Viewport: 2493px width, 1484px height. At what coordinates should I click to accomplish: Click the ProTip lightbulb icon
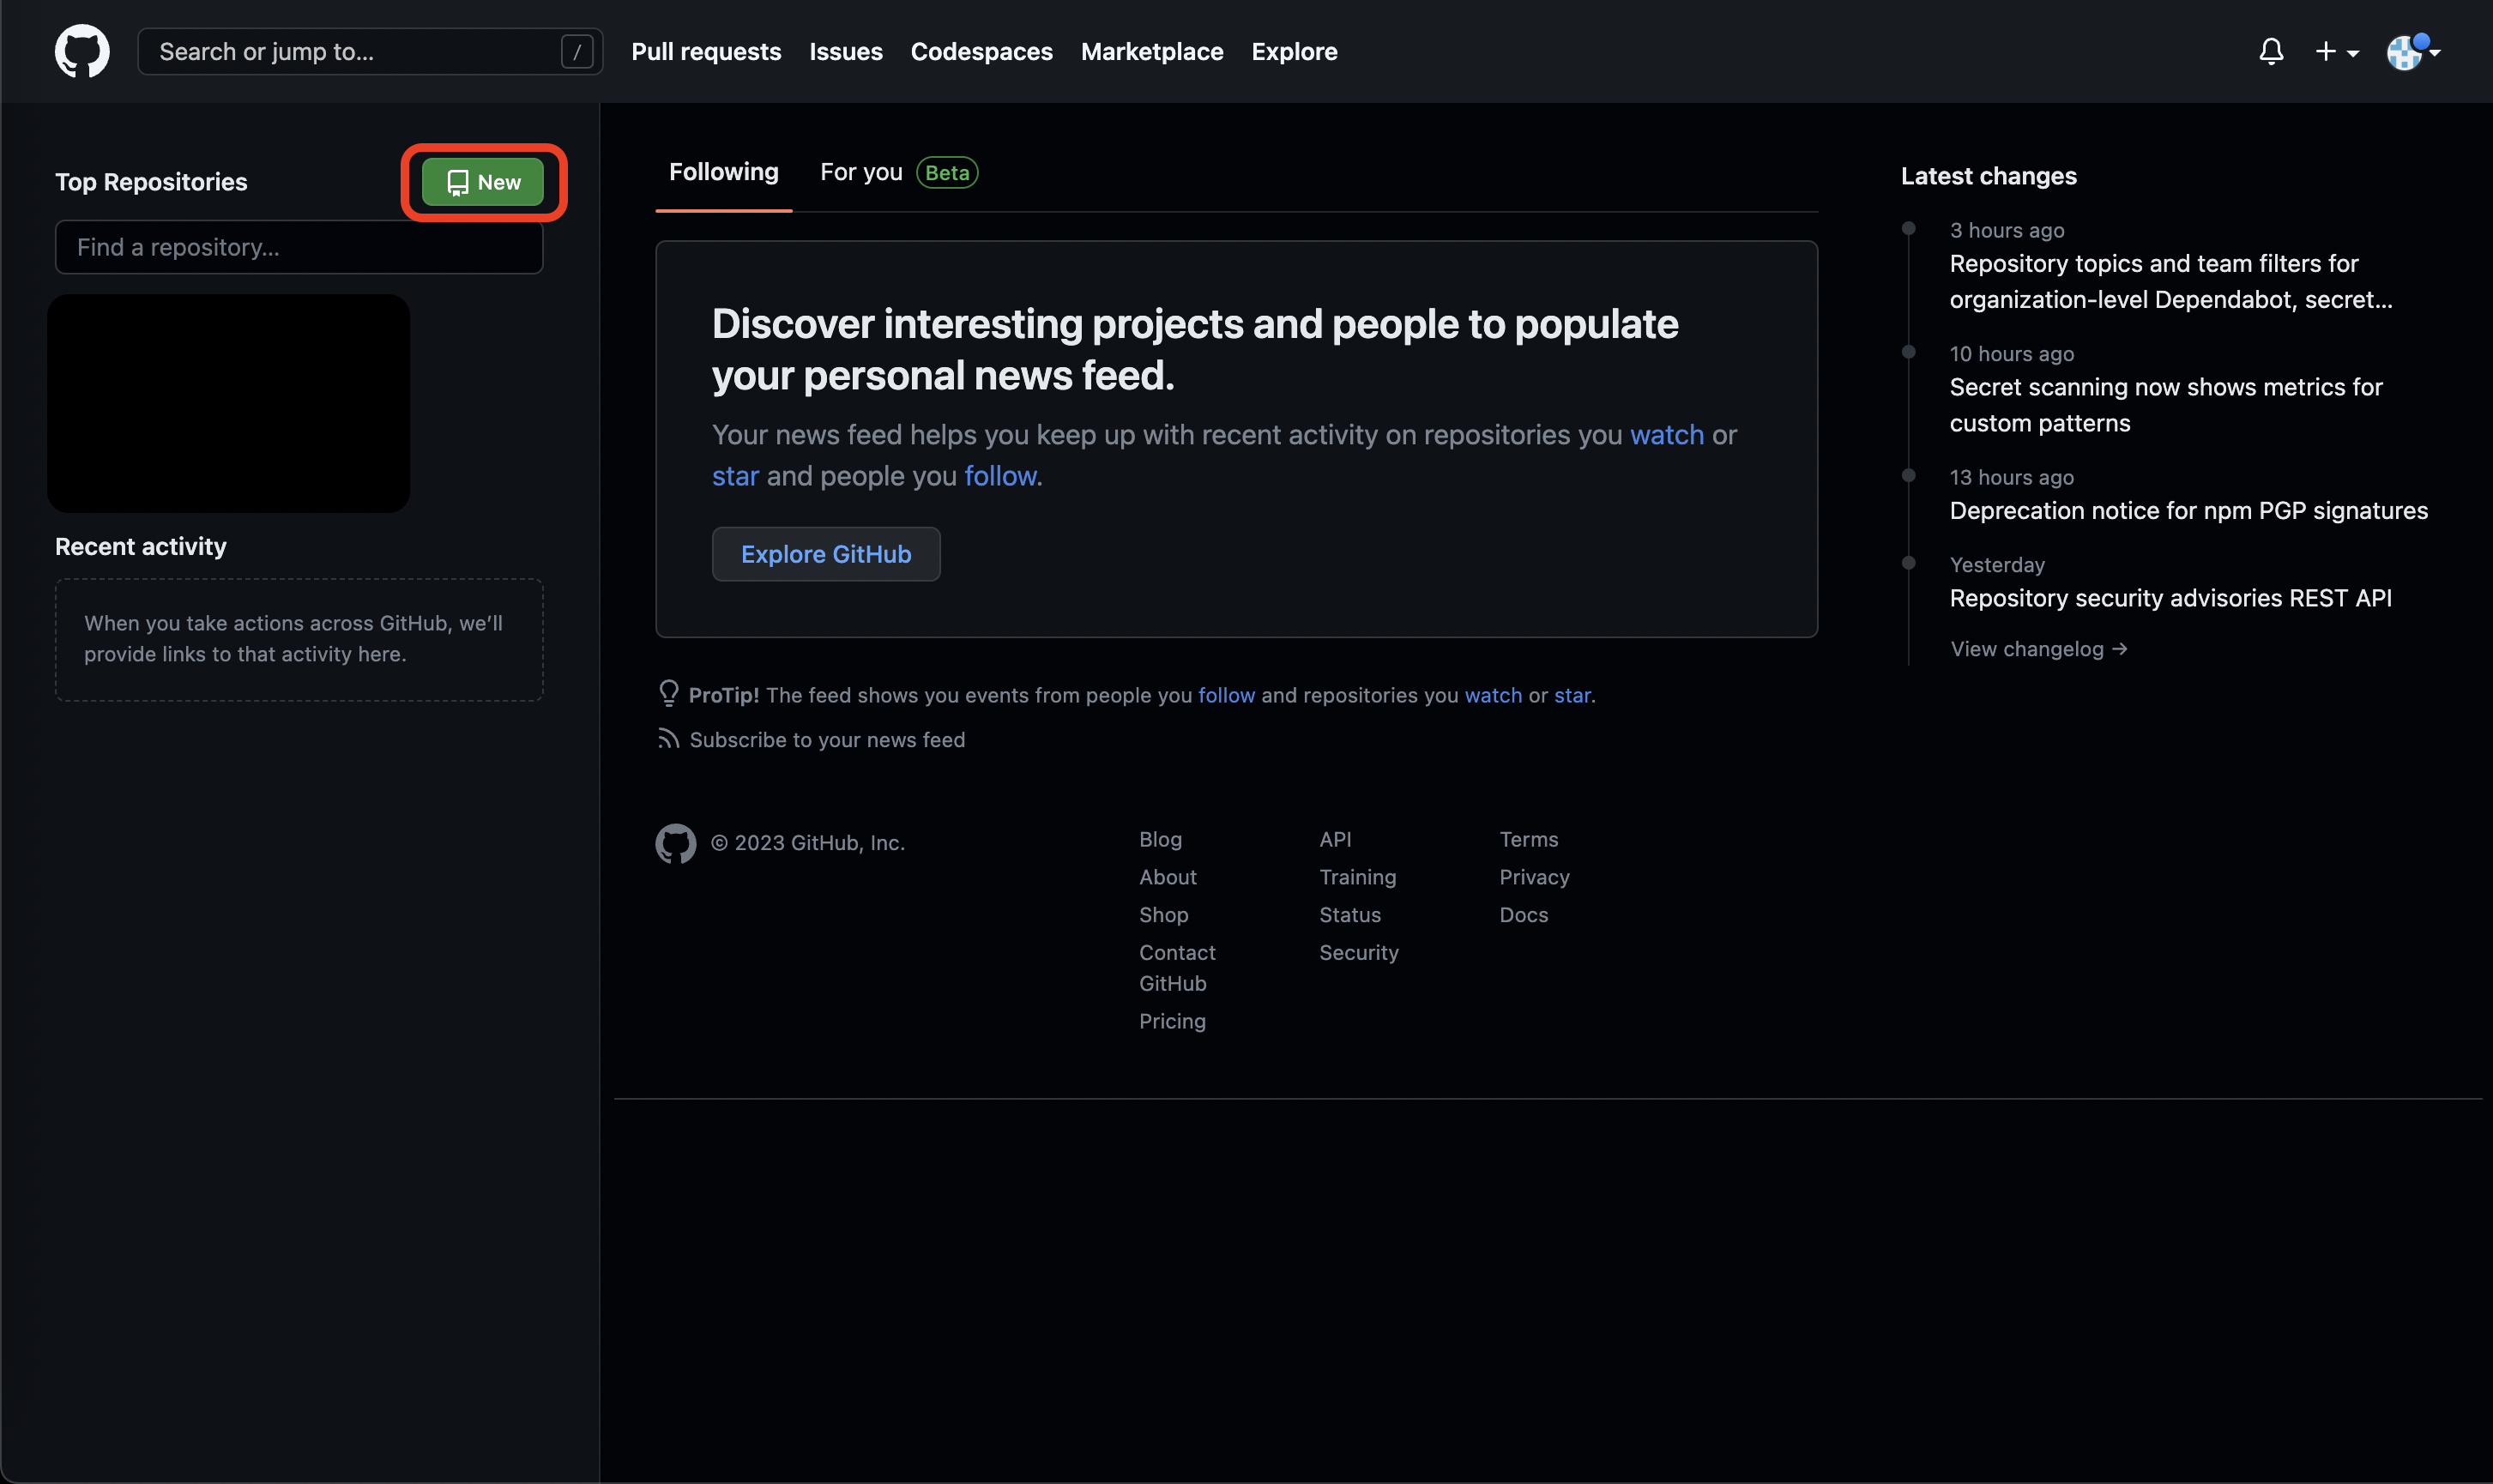(x=669, y=693)
